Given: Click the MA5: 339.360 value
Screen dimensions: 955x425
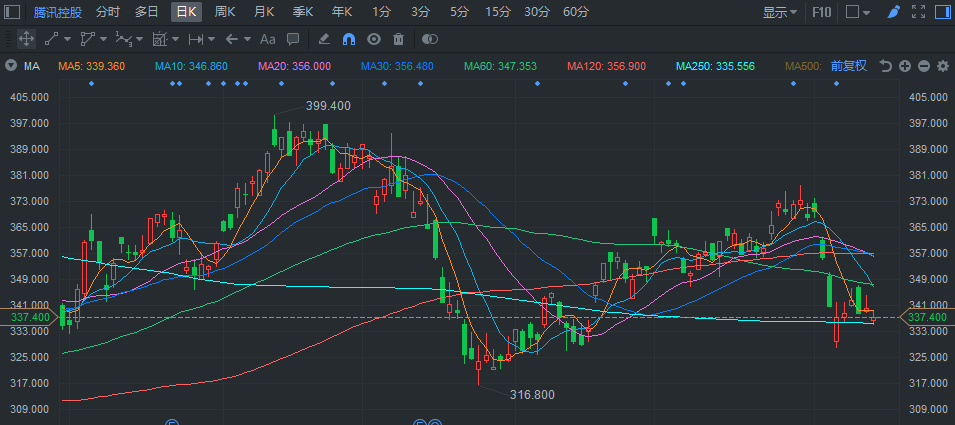Looking at the screenshot, I should tap(91, 66).
